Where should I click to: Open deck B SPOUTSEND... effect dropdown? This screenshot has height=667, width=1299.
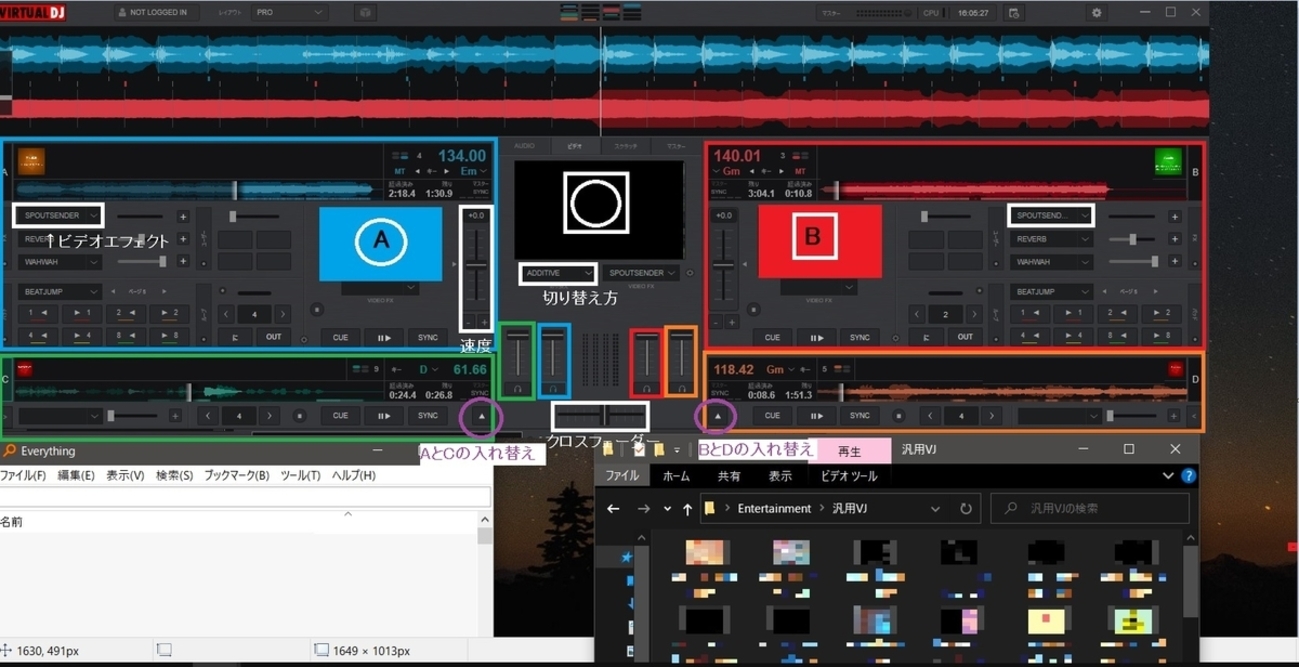pyautogui.click(x=1050, y=216)
